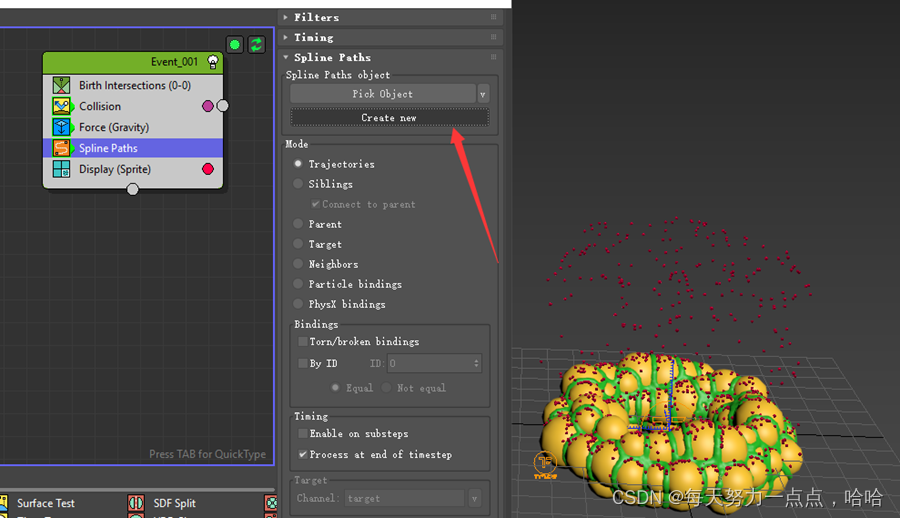Click the Surface Test operator label

46,503
